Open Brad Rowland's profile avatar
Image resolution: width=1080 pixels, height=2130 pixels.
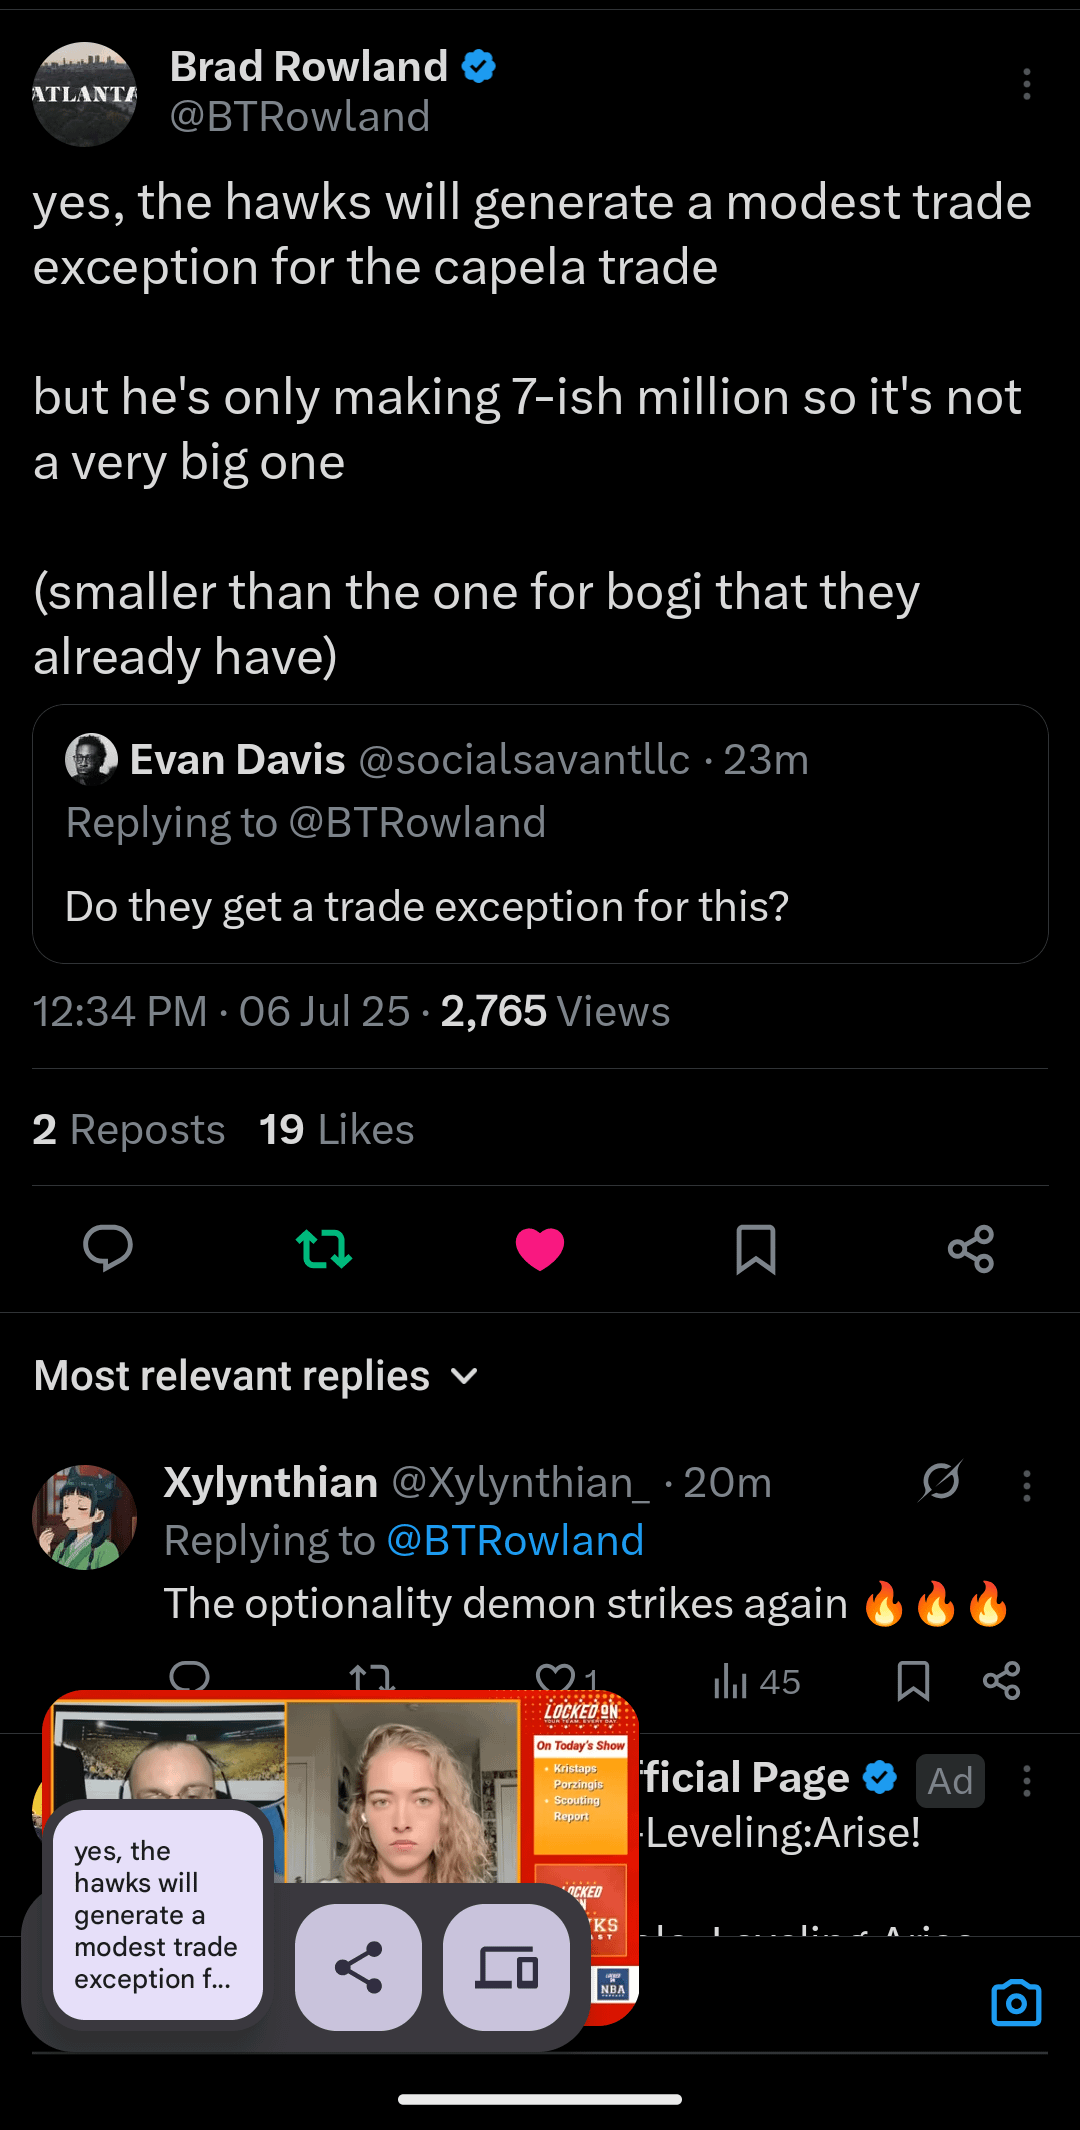point(85,94)
